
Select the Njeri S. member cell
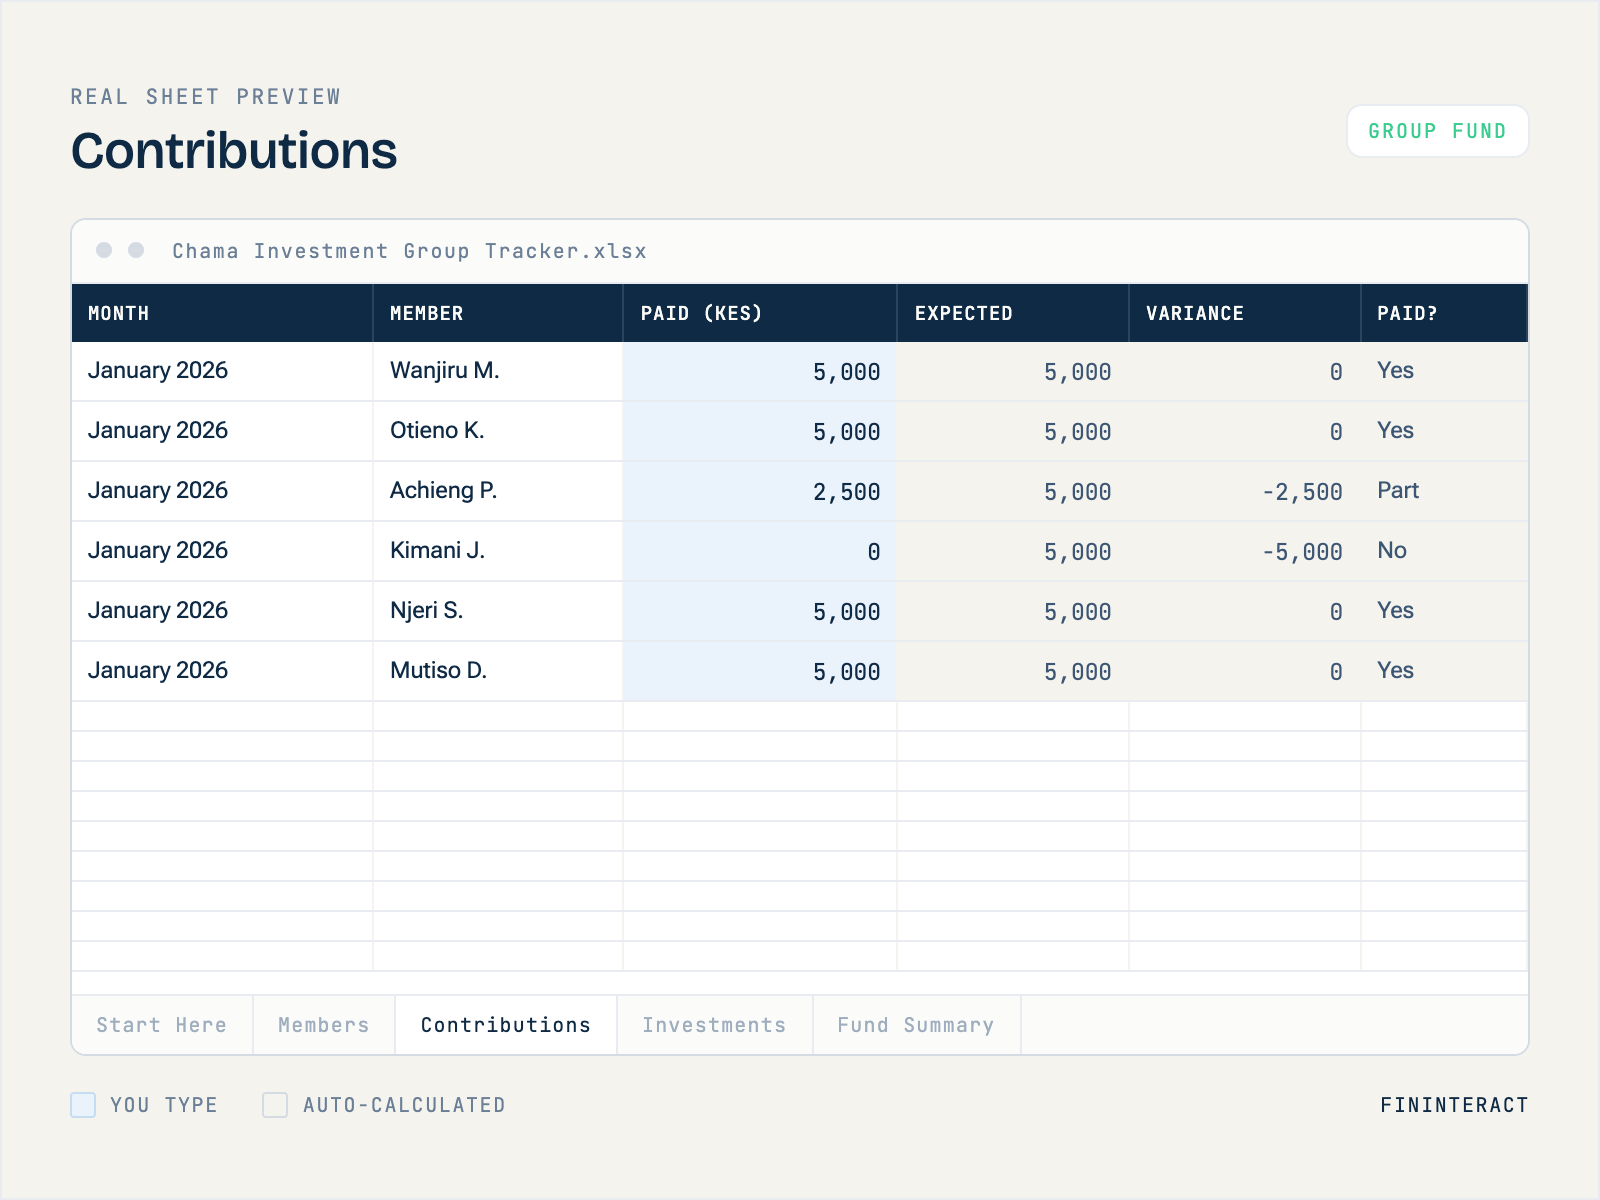point(498,611)
